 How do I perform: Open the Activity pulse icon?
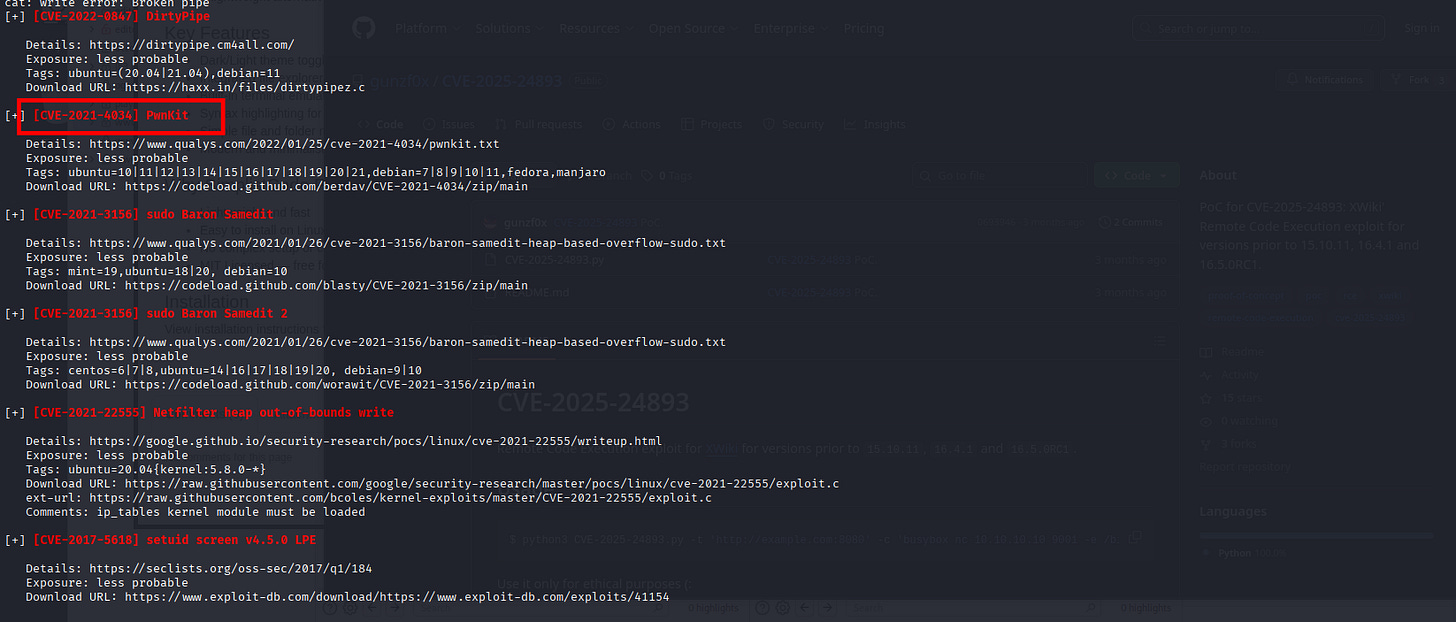pyautogui.click(x=1208, y=375)
